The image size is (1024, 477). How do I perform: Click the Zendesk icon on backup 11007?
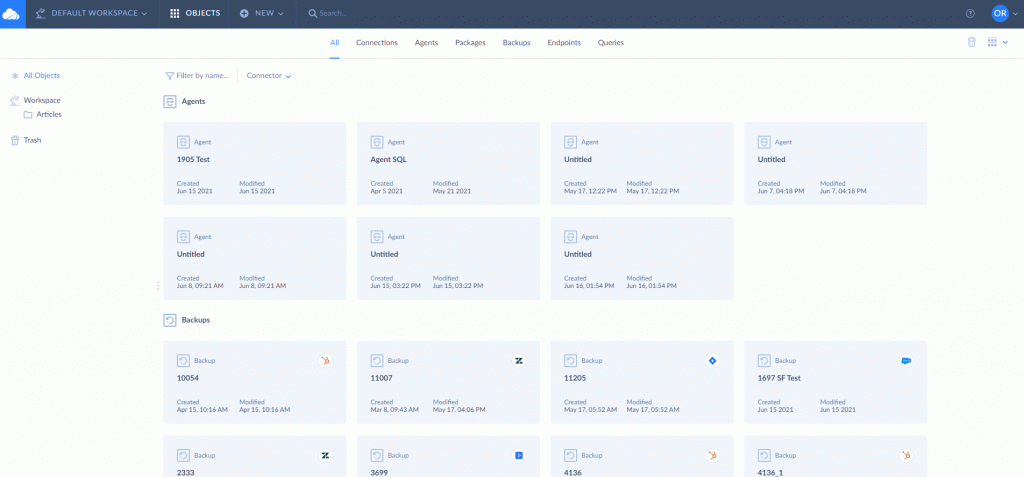(x=519, y=360)
